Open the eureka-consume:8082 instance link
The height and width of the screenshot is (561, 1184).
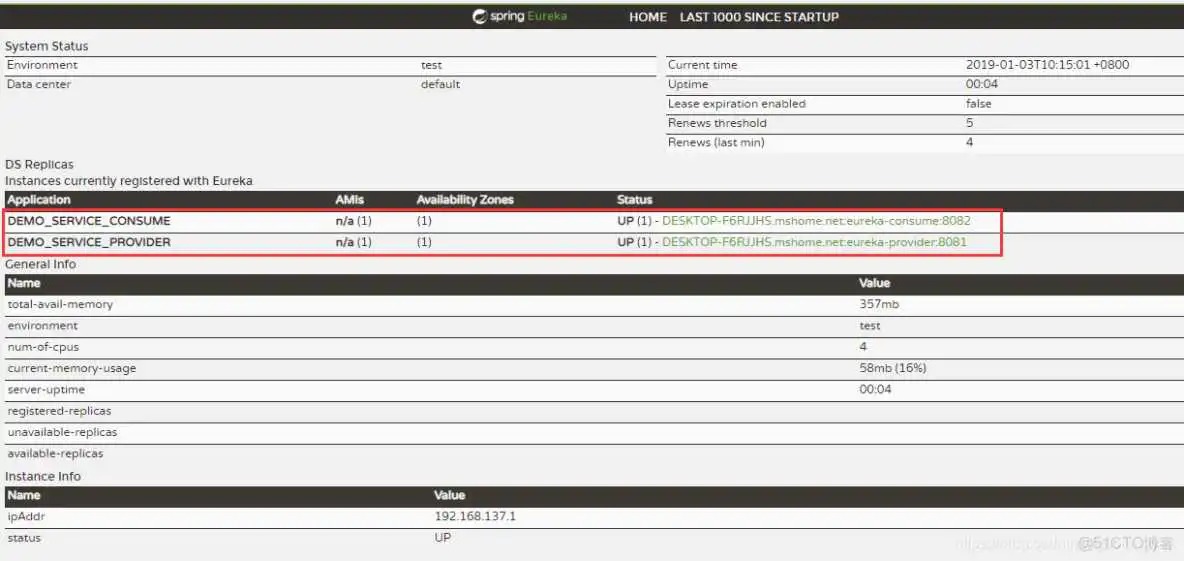[x=816, y=221]
